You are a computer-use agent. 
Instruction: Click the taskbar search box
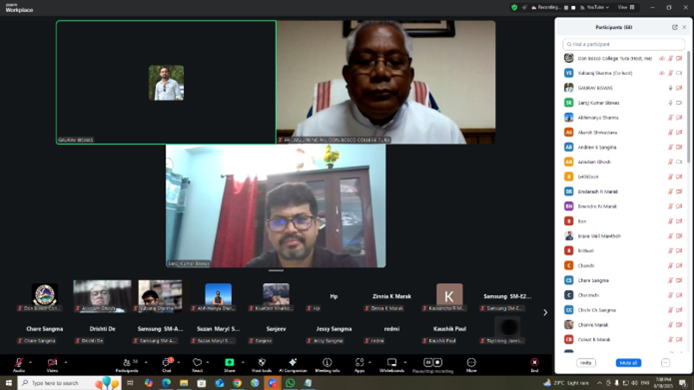69,383
